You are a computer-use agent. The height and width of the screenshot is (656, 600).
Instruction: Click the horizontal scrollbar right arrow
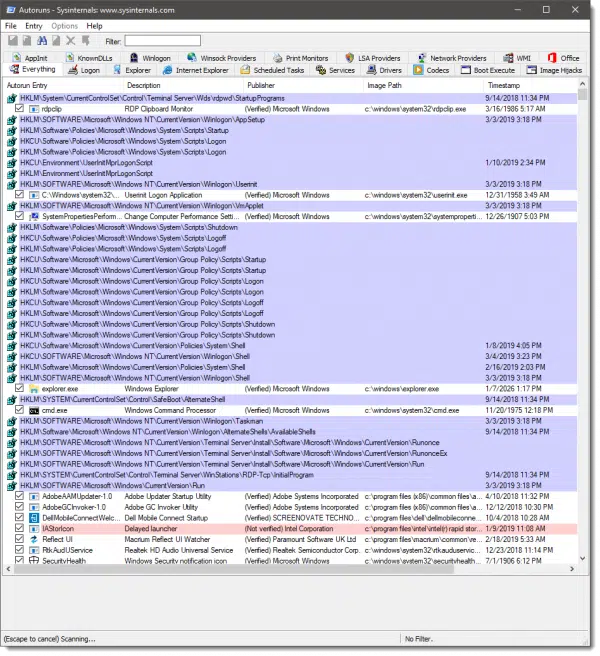pyautogui.click(x=572, y=569)
